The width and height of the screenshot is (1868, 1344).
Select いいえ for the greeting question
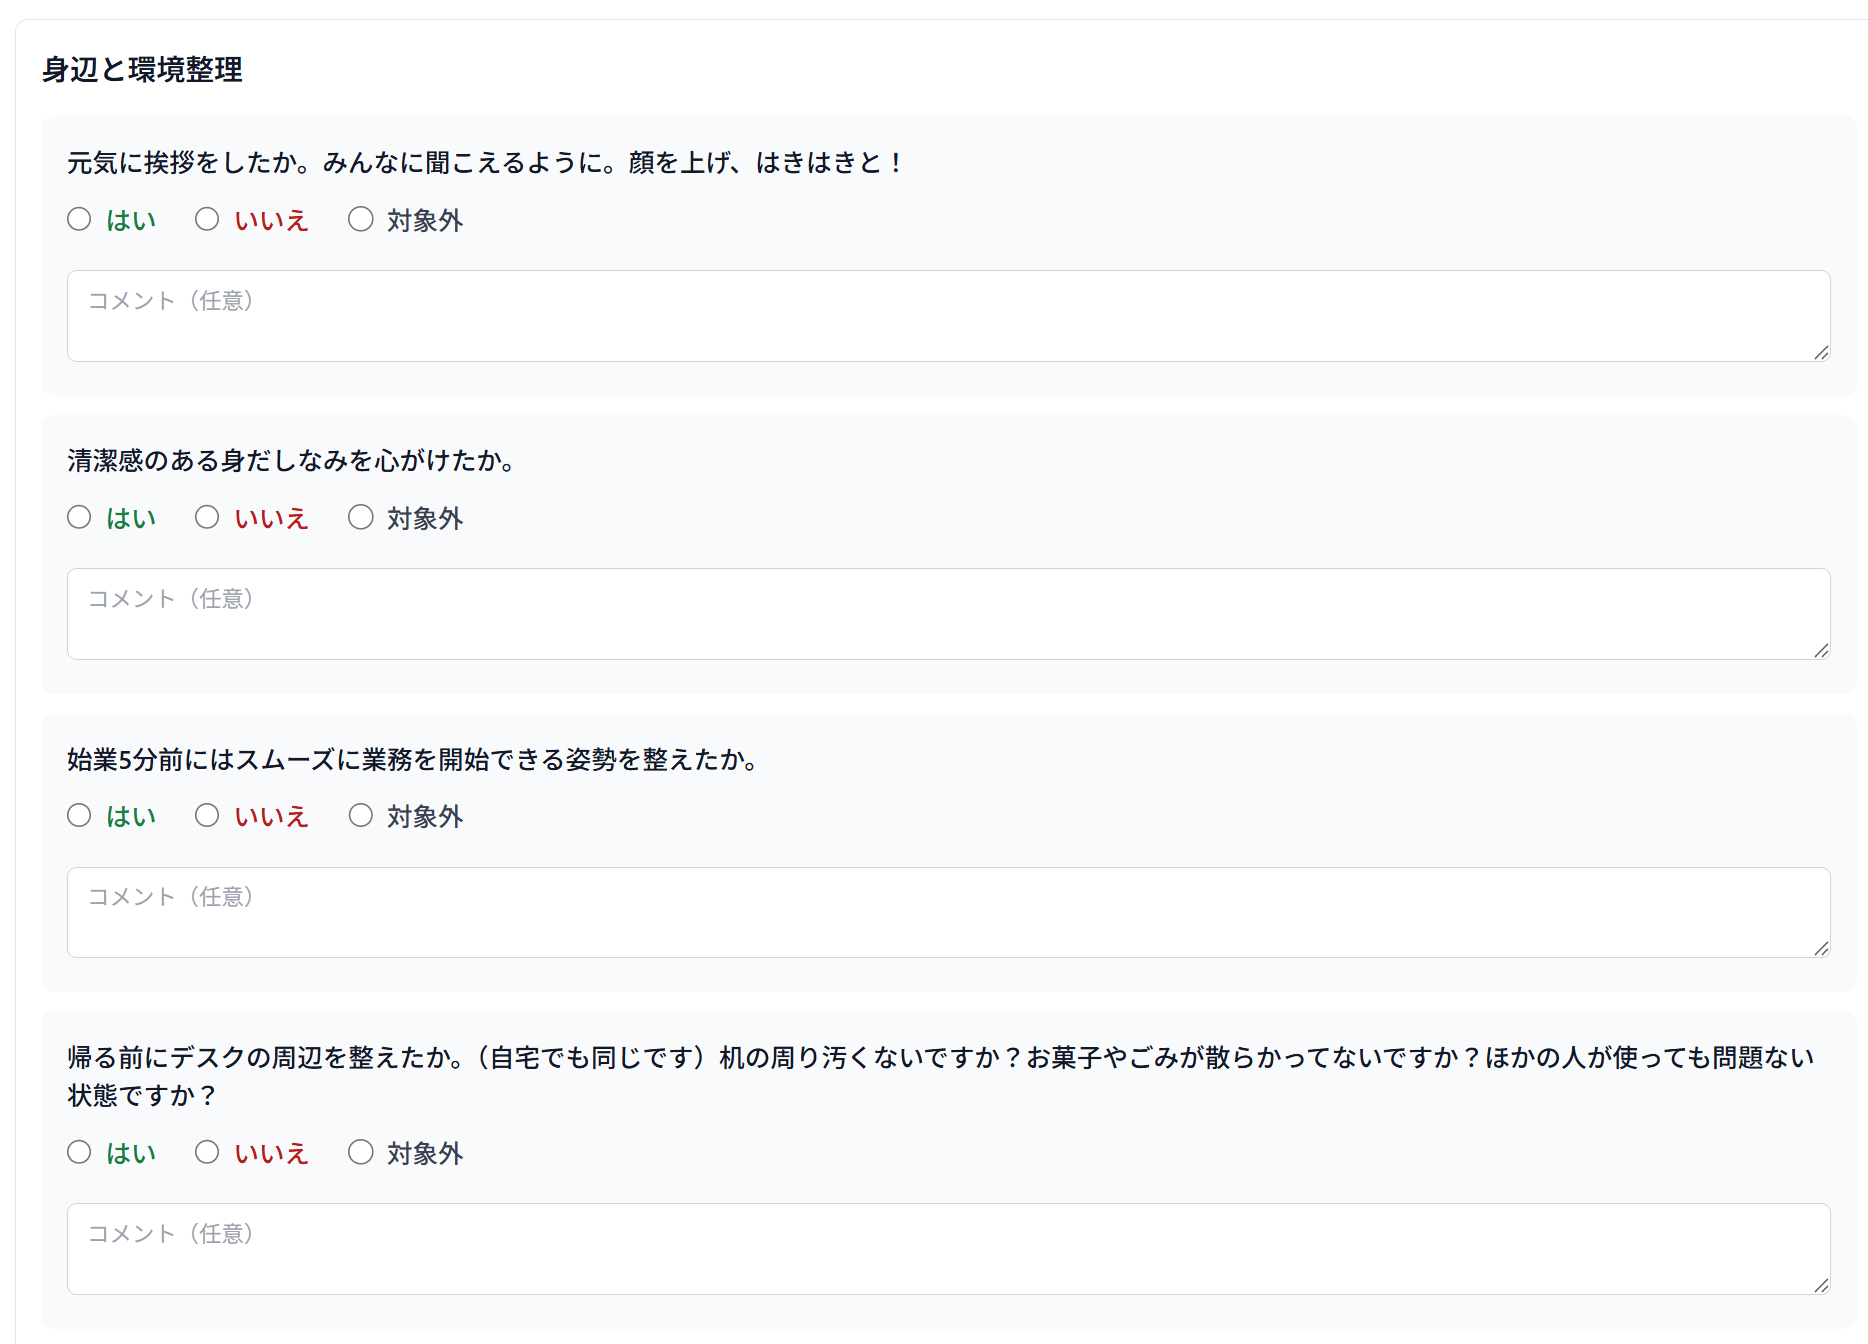(207, 219)
